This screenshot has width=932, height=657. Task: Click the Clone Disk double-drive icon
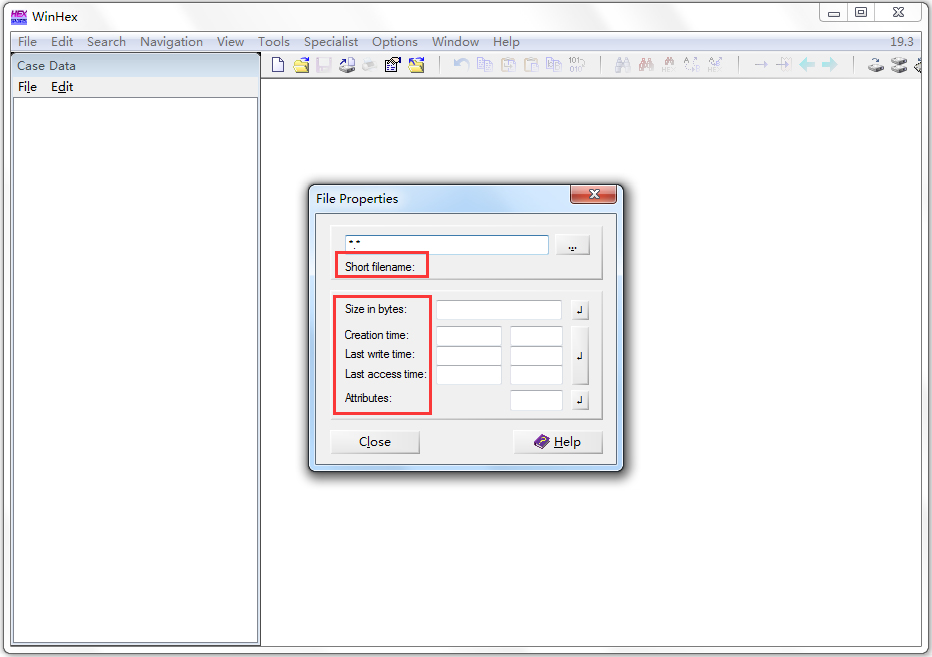899,65
